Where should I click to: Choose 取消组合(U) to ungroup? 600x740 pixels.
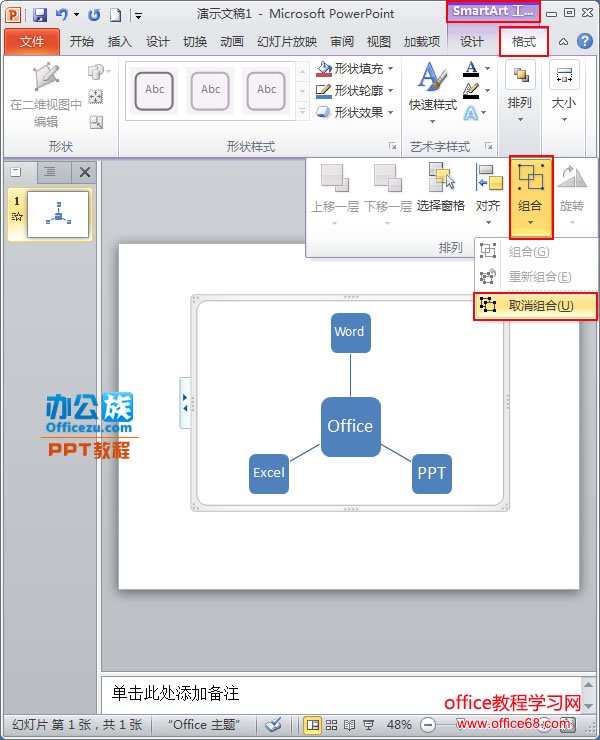point(536,306)
